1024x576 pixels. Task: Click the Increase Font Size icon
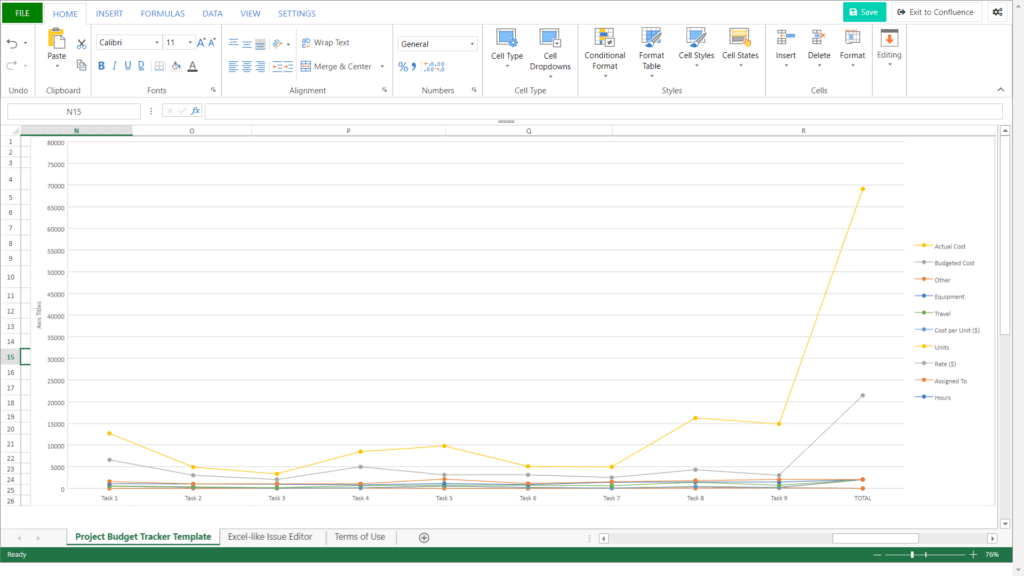[201, 43]
